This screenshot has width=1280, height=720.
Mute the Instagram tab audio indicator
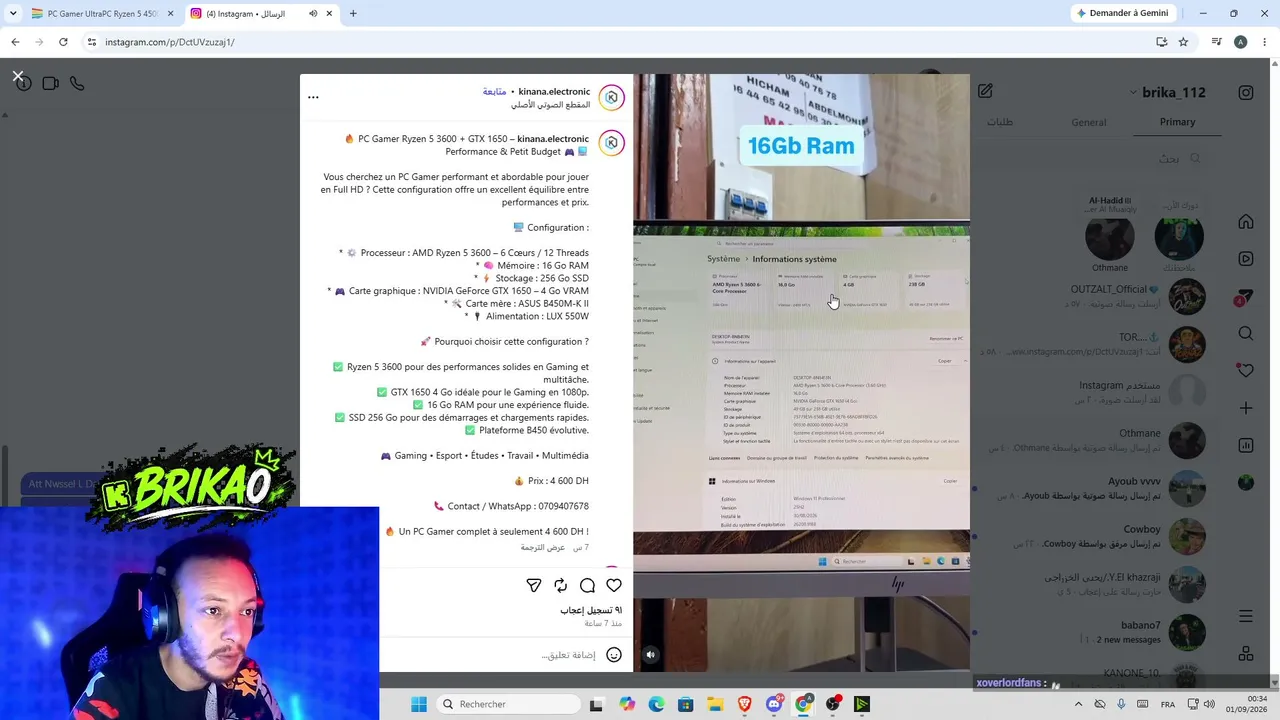click(x=313, y=14)
